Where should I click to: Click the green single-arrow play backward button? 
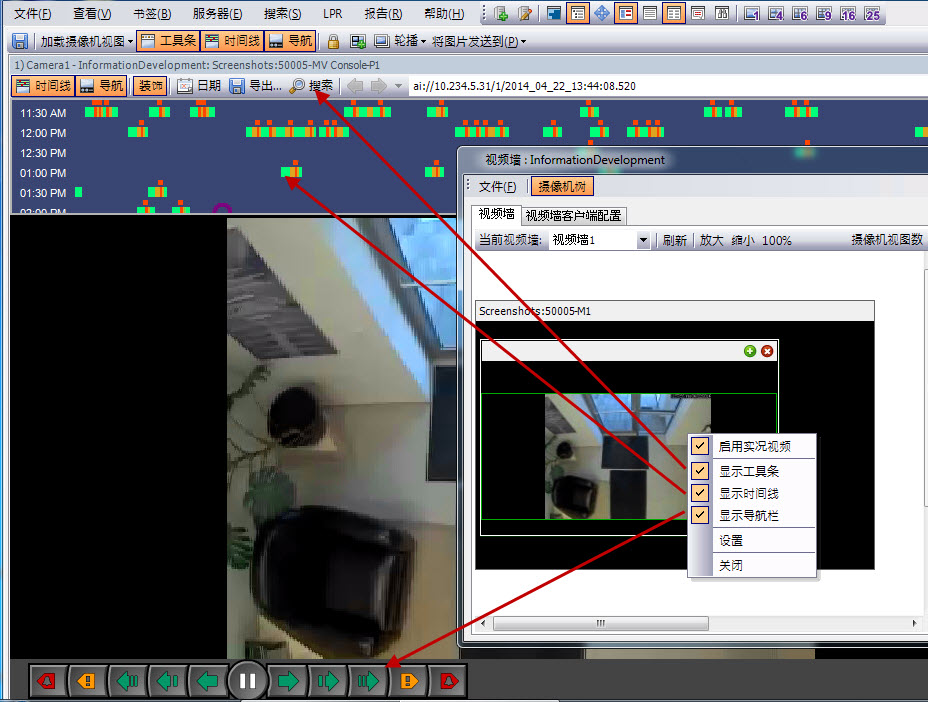[x=207, y=682]
